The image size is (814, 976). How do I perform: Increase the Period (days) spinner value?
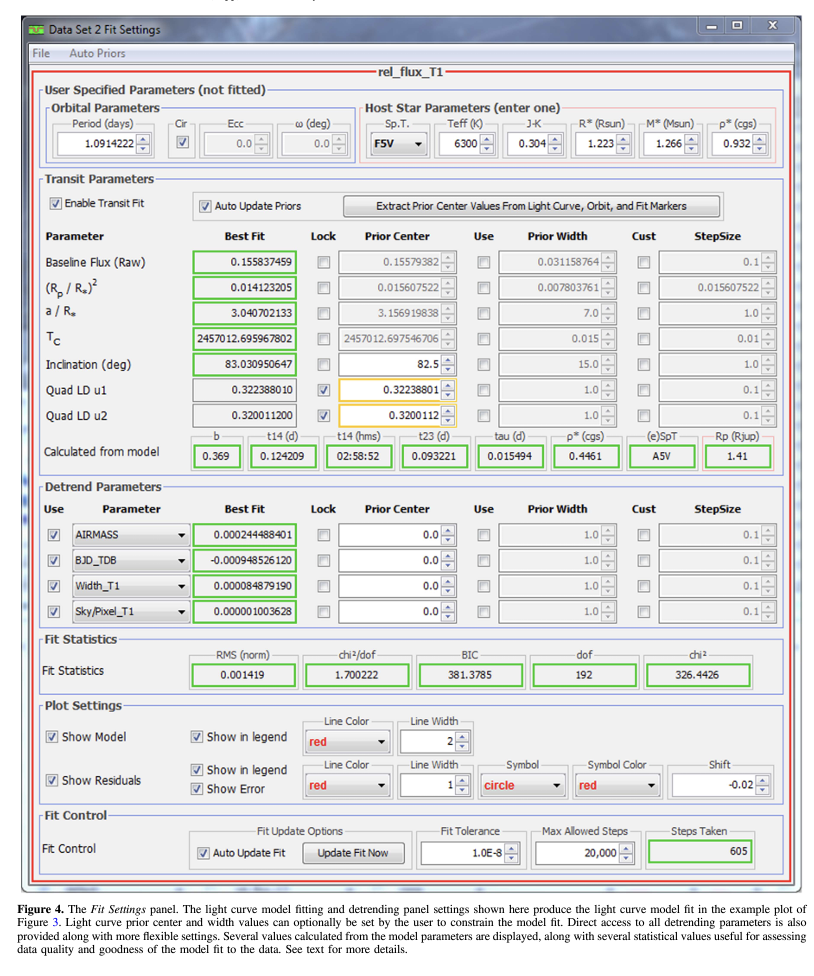click(x=143, y=139)
